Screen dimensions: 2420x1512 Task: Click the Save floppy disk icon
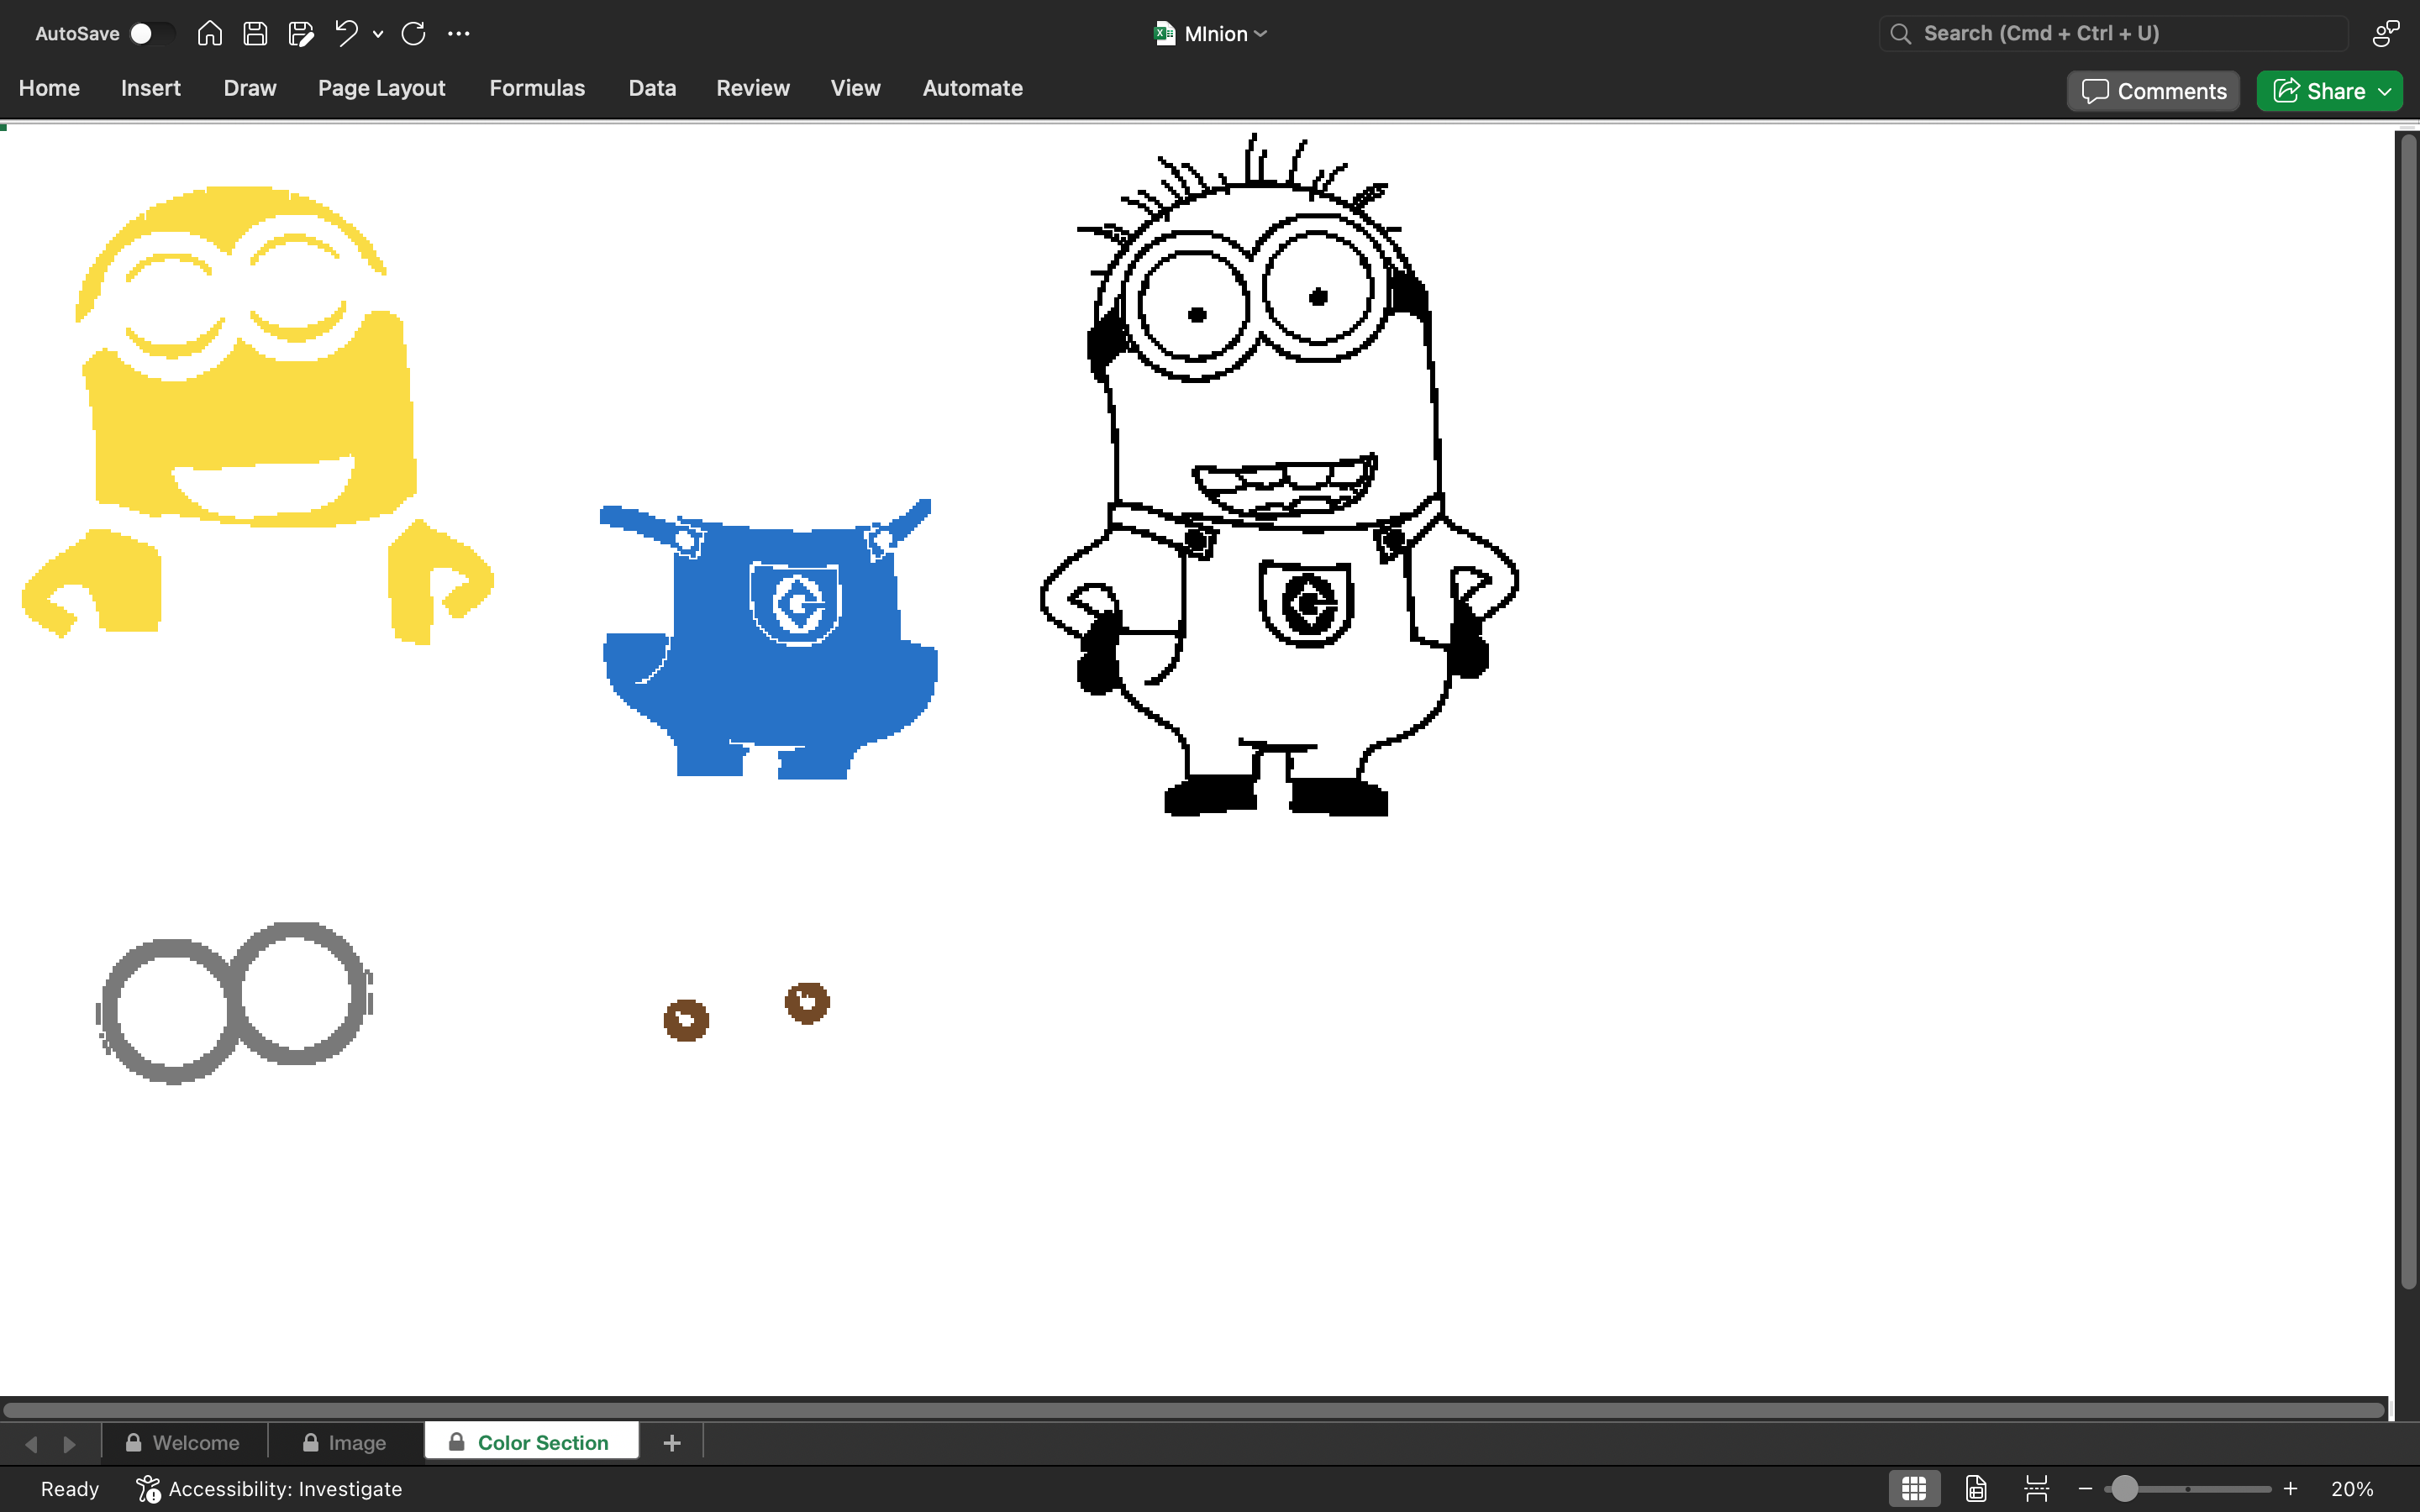255,33
